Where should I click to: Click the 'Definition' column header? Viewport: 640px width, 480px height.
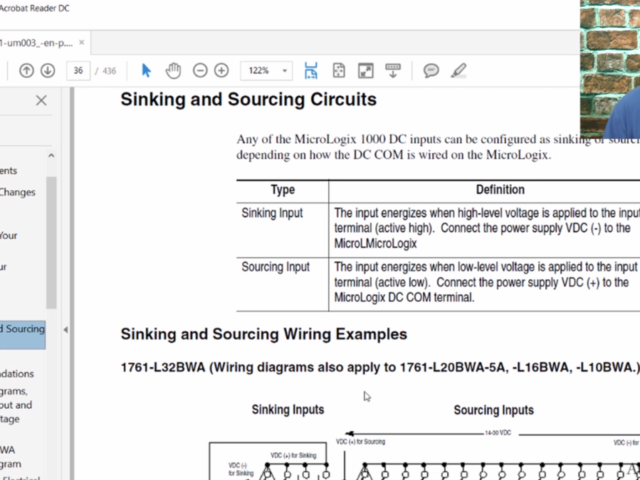pos(500,190)
